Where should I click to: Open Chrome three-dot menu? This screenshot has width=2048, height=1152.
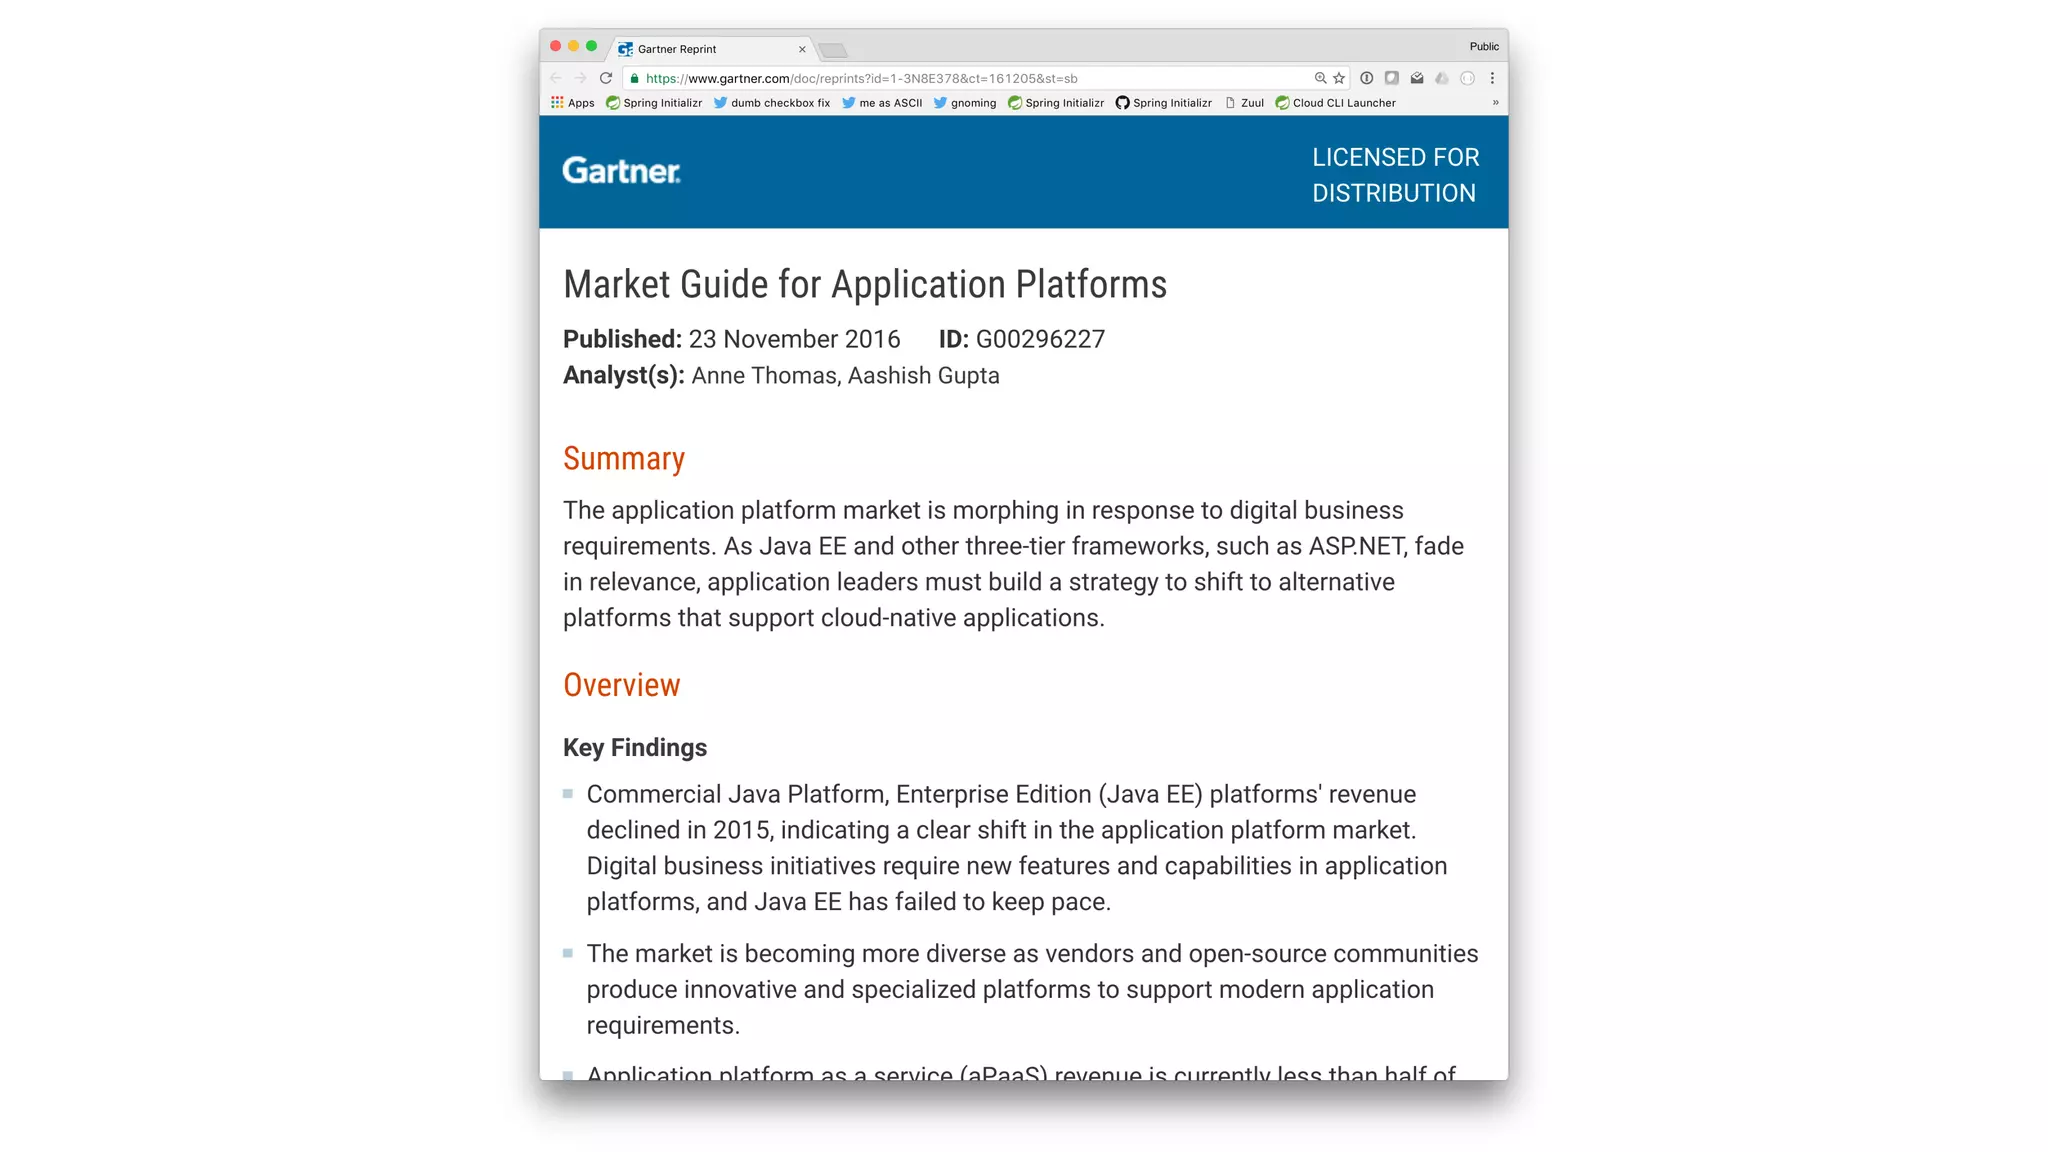pos(1492,78)
